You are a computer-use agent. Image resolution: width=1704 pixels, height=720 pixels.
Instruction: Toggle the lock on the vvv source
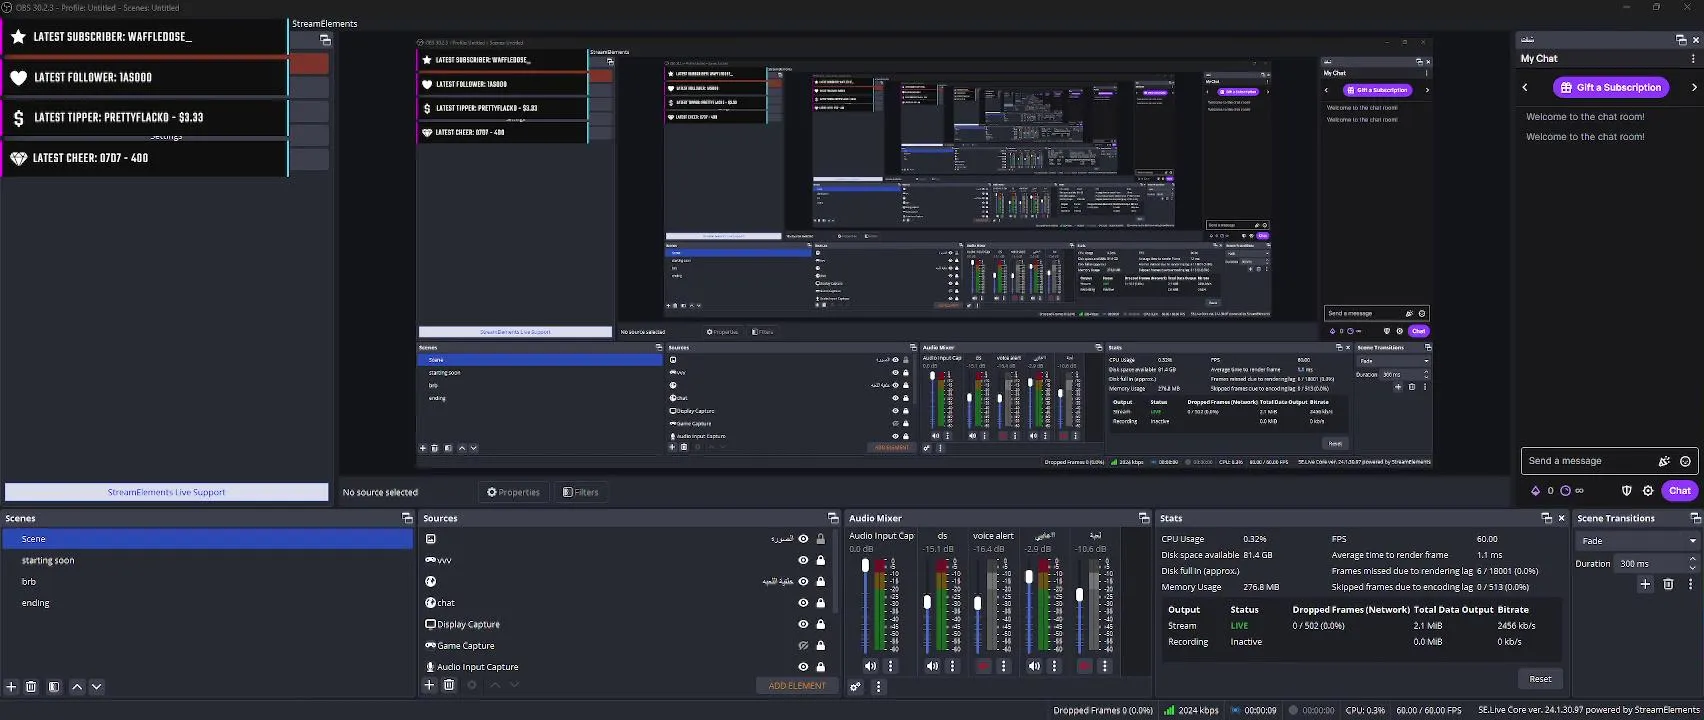pyautogui.click(x=821, y=560)
